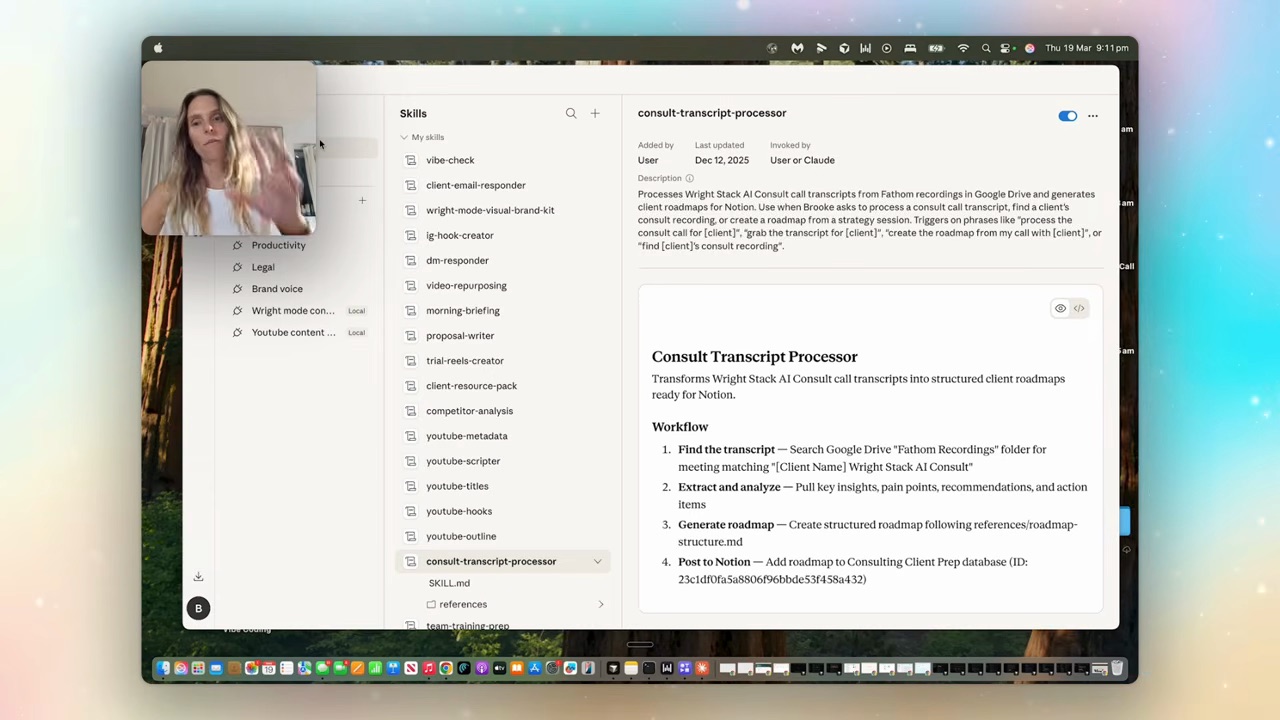
Task: Open the Apple menu
Action: (x=158, y=48)
